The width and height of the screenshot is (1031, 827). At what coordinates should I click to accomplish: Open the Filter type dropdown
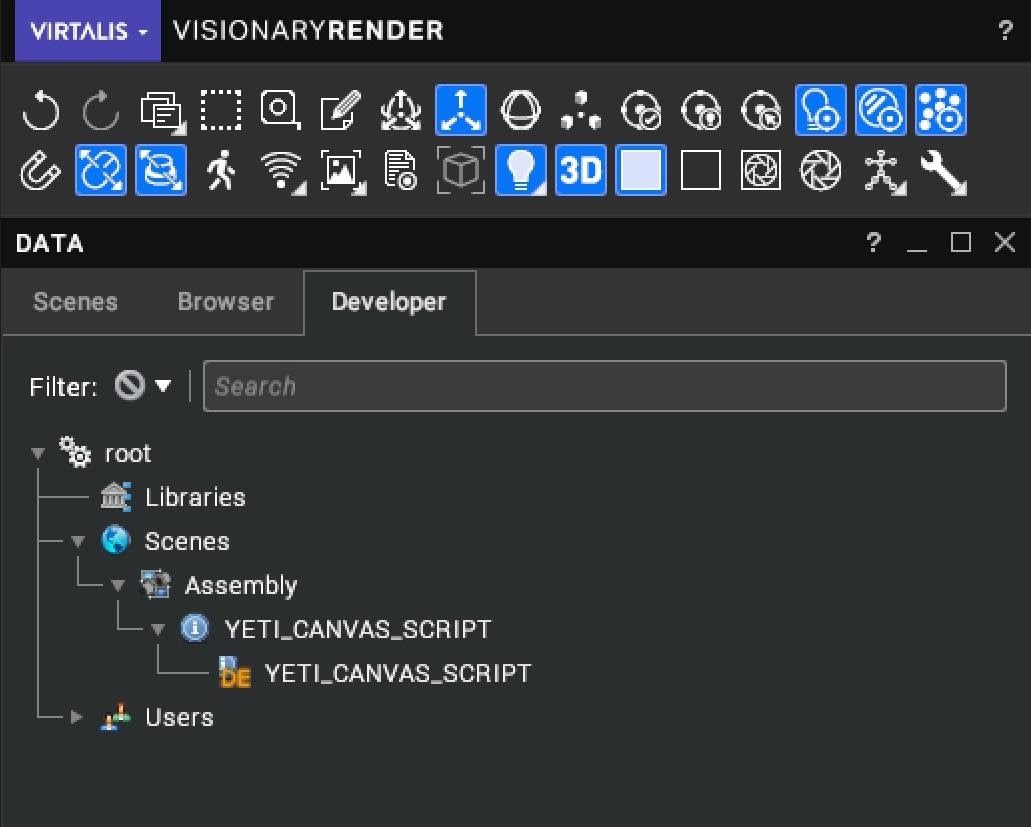143,386
